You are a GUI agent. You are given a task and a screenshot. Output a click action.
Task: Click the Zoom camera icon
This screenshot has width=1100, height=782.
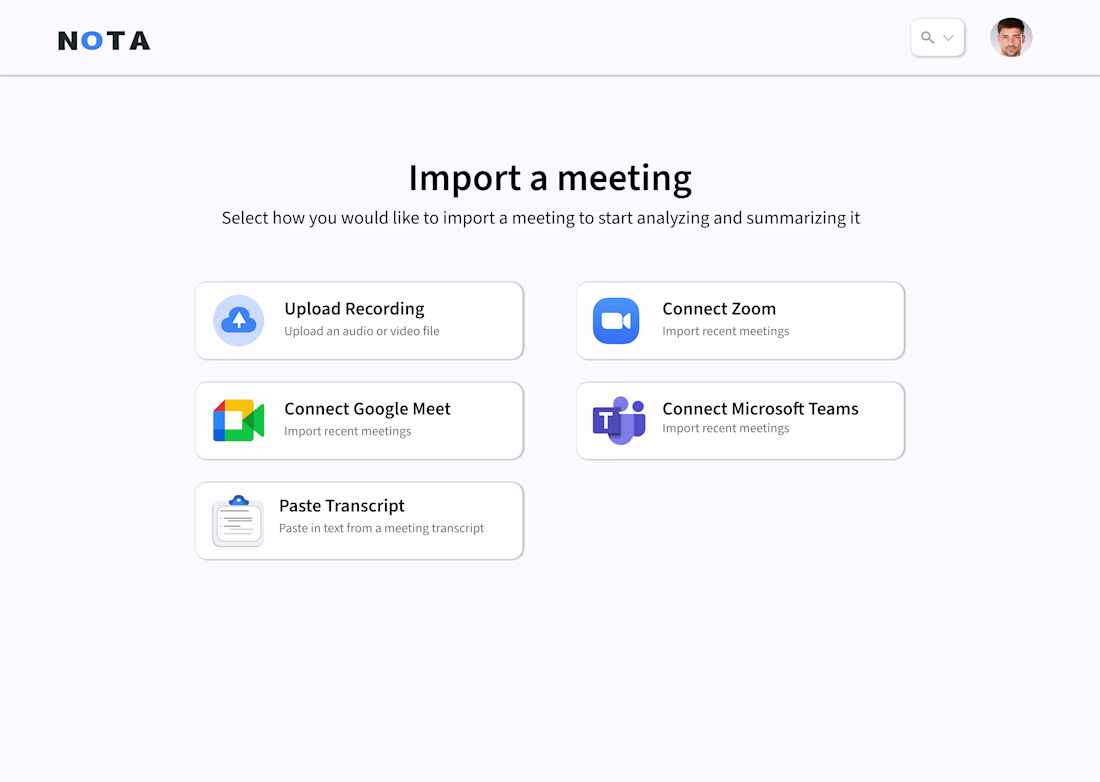(x=616, y=321)
